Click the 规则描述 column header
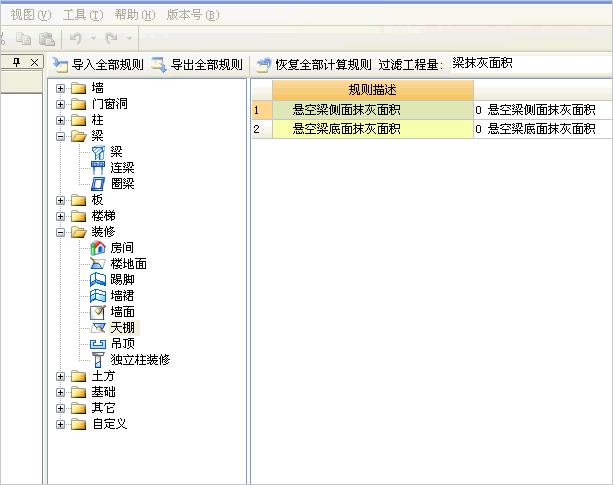The width and height of the screenshot is (613, 485). coord(373,90)
